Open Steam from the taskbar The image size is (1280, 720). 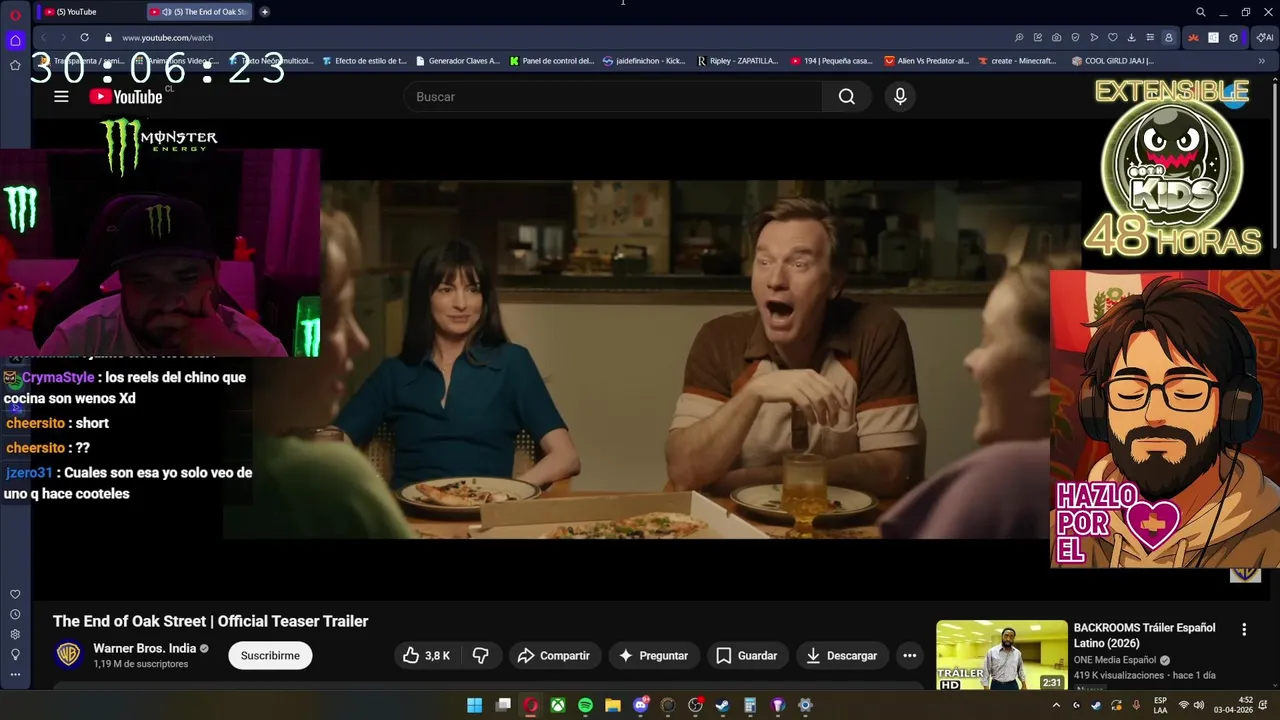(x=722, y=705)
